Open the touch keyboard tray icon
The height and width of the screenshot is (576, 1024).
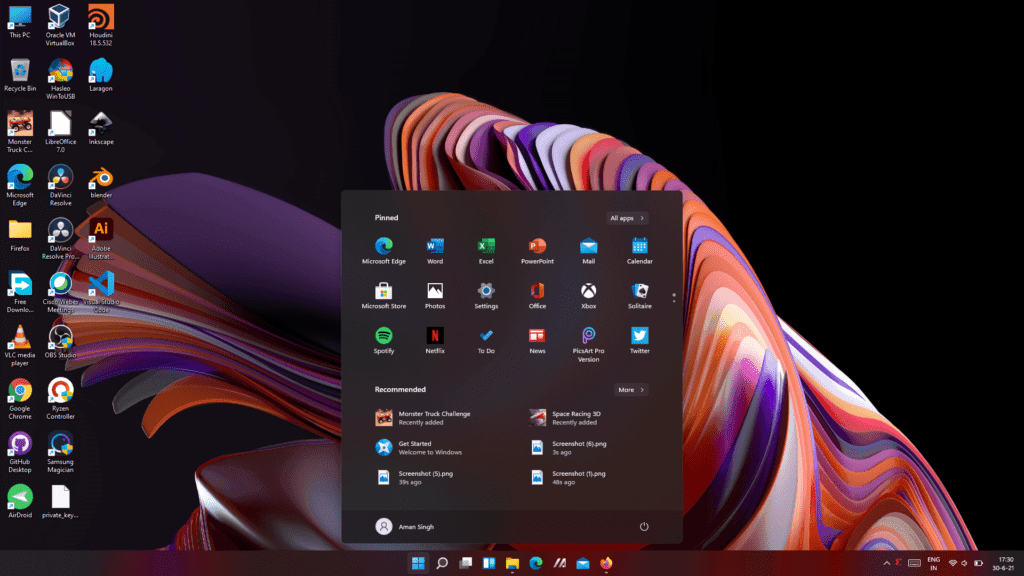(914, 563)
